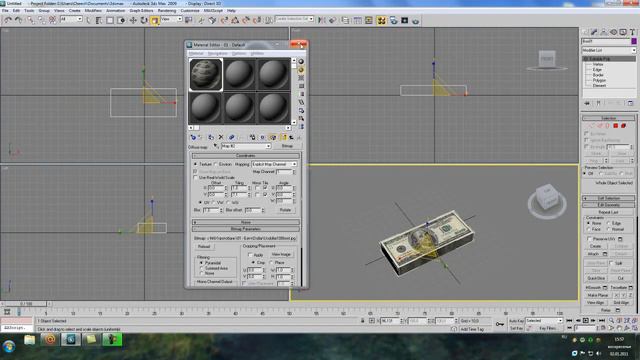The image size is (640, 360).
Task: Select the Place radio button
Action: 271,262
